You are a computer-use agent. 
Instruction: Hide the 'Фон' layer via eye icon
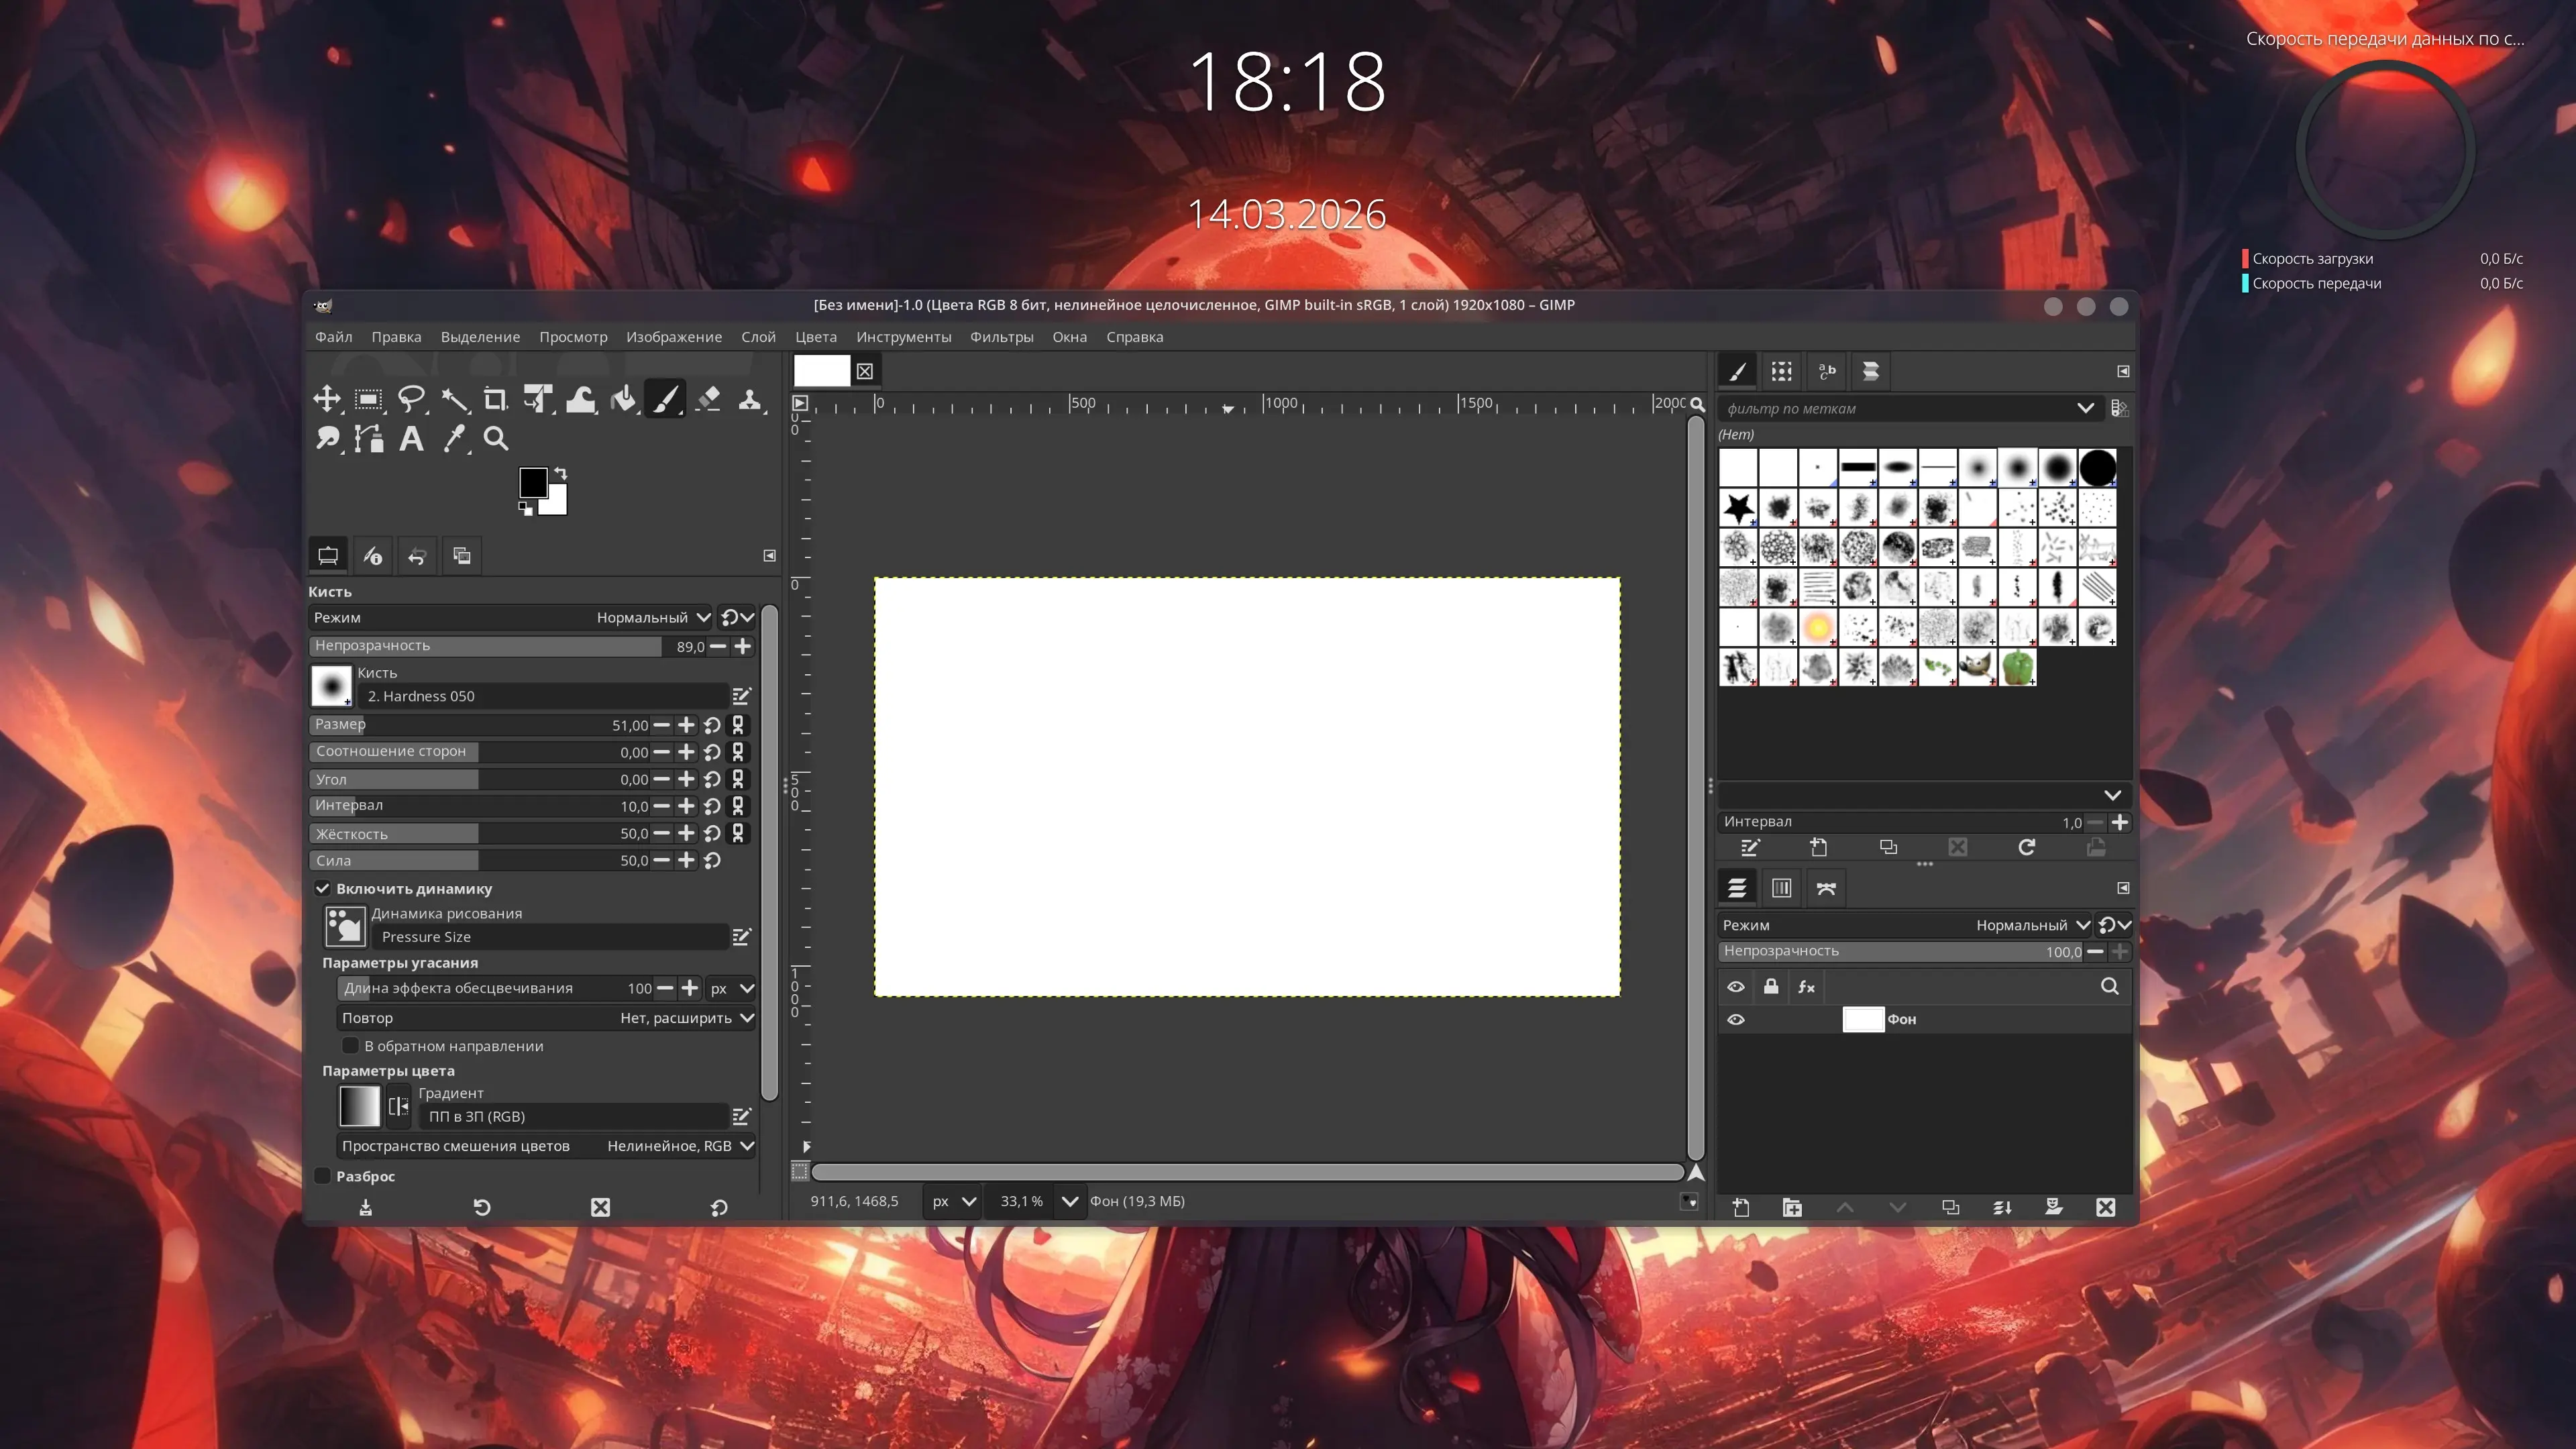click(x=1736, y=1019)
